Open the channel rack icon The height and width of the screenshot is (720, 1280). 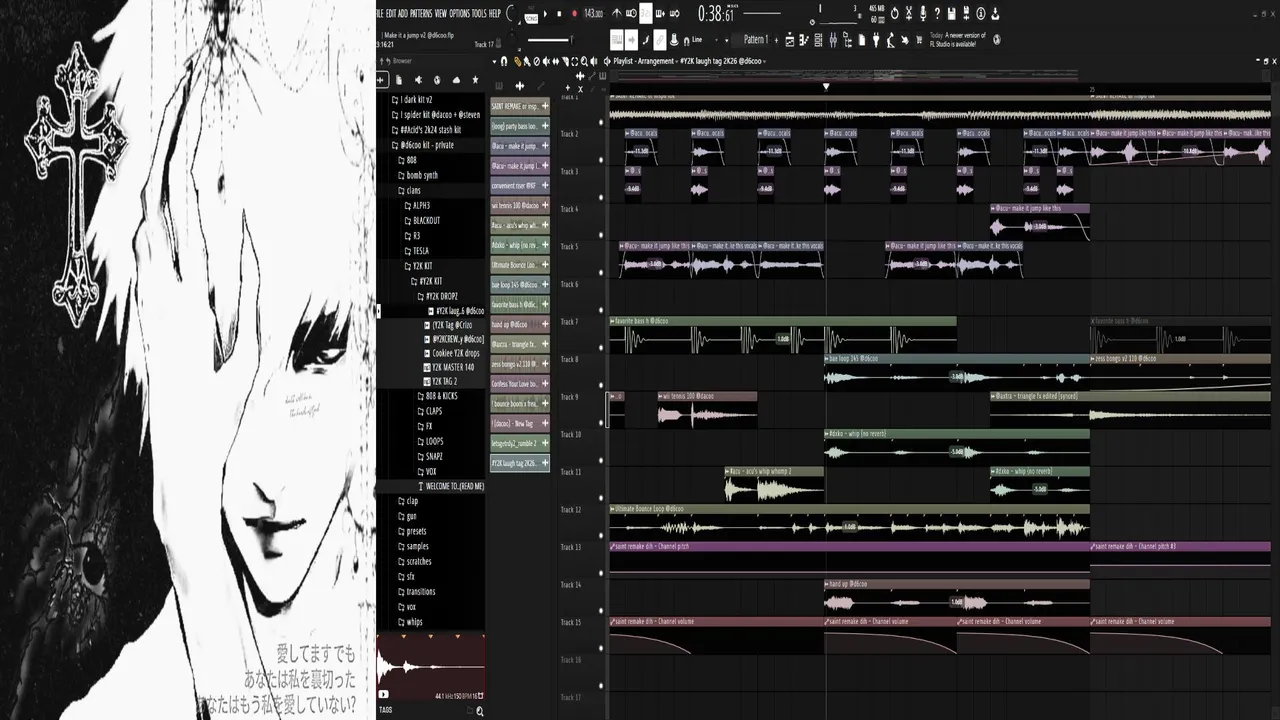[818, 40]
